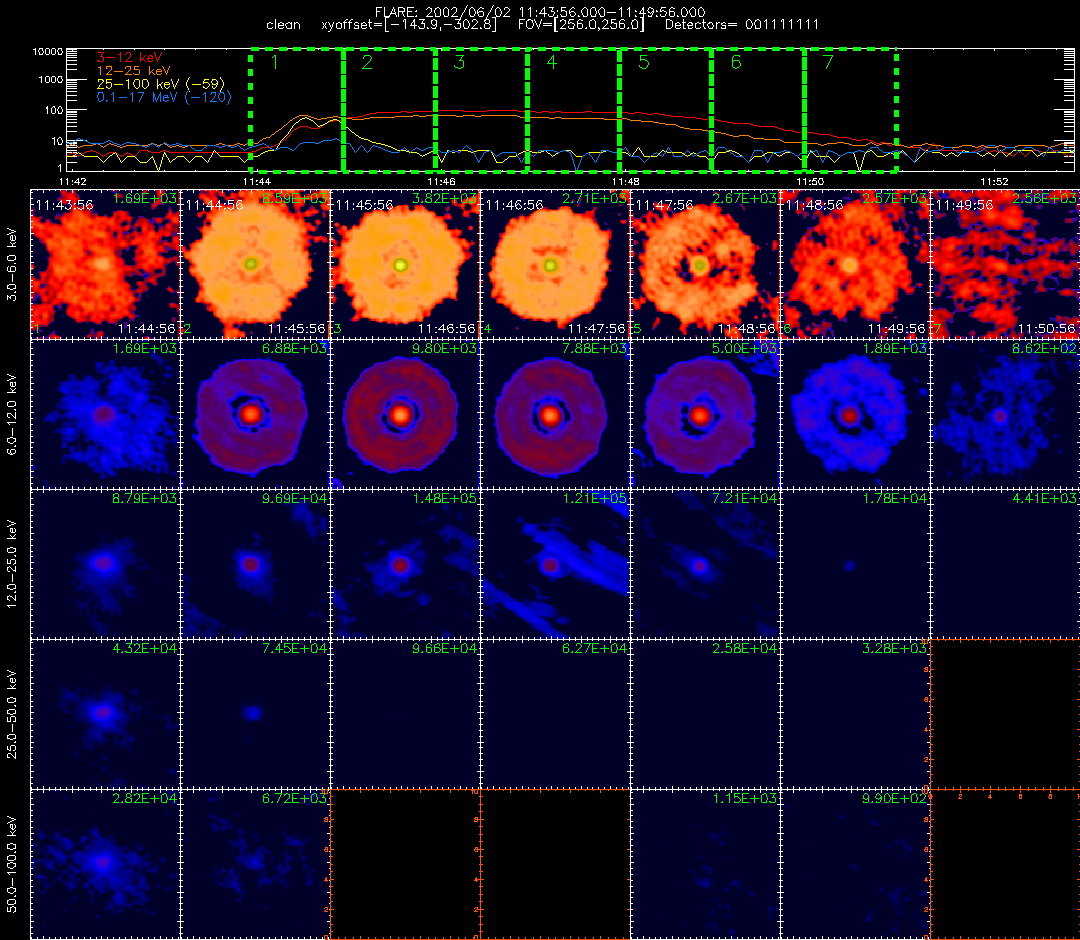1080x940 pixels.
Task: Pick the 25.0-50.0 keV image with peak 3.28E+03
Action: coord(856,715)
